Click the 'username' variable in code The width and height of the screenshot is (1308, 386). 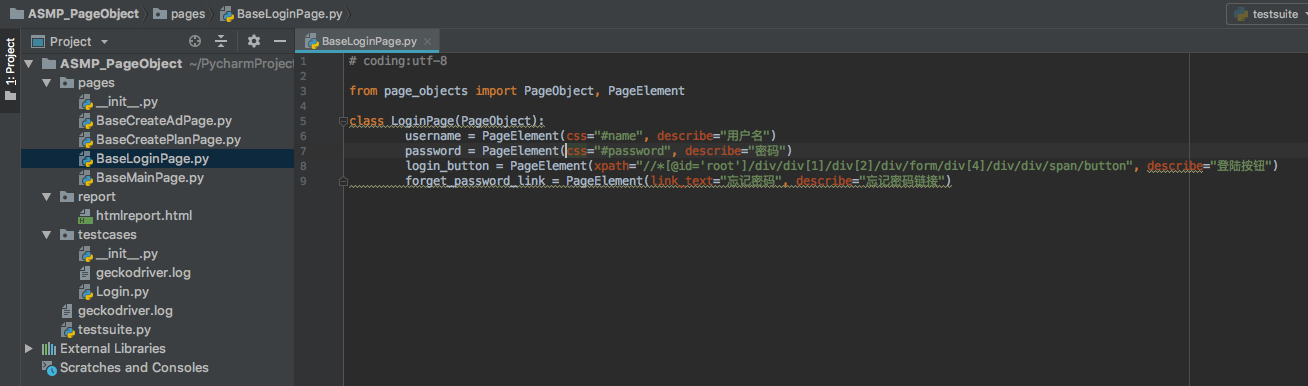click(x=433, y=136)
